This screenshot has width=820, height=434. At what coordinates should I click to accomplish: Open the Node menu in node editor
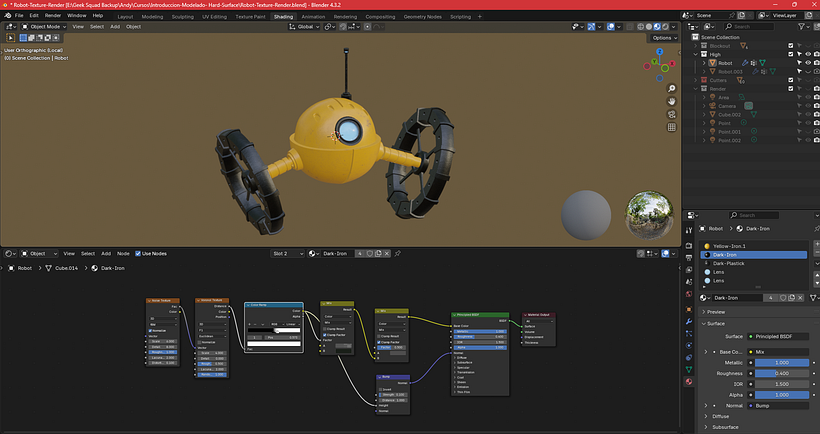coord(123,254)
